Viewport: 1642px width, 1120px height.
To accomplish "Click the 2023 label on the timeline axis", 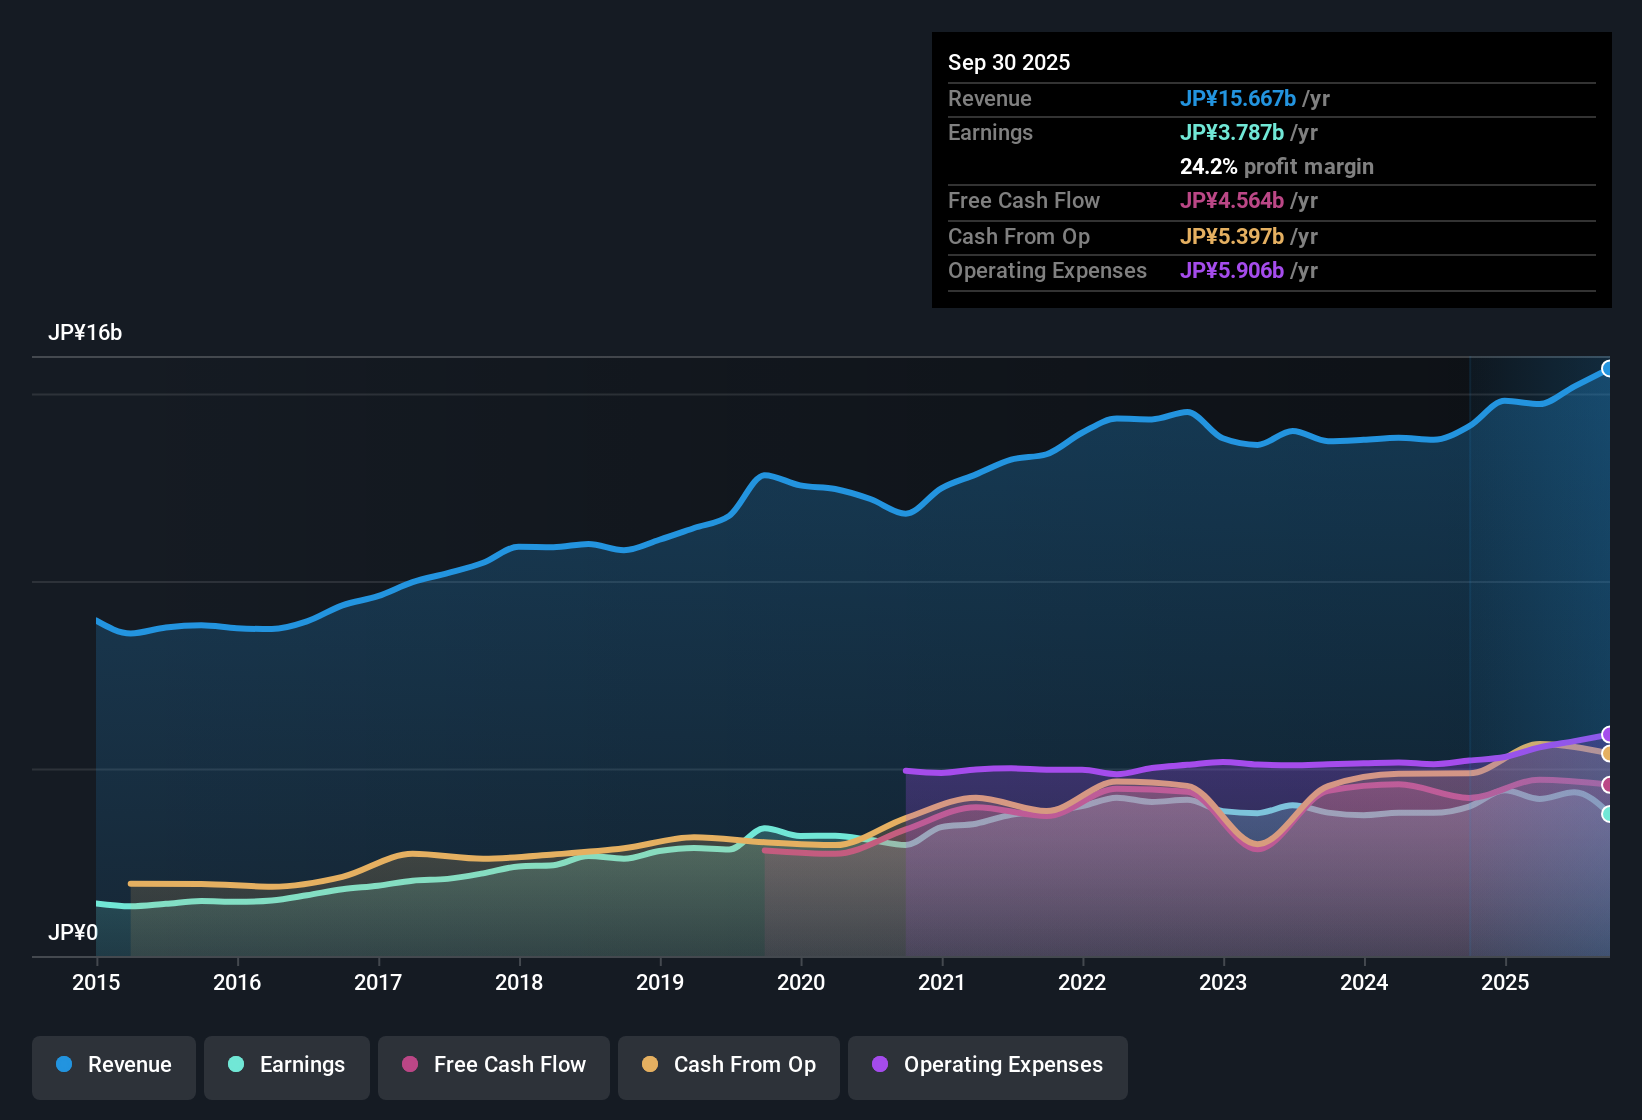I will click(x=1224, y=983).
